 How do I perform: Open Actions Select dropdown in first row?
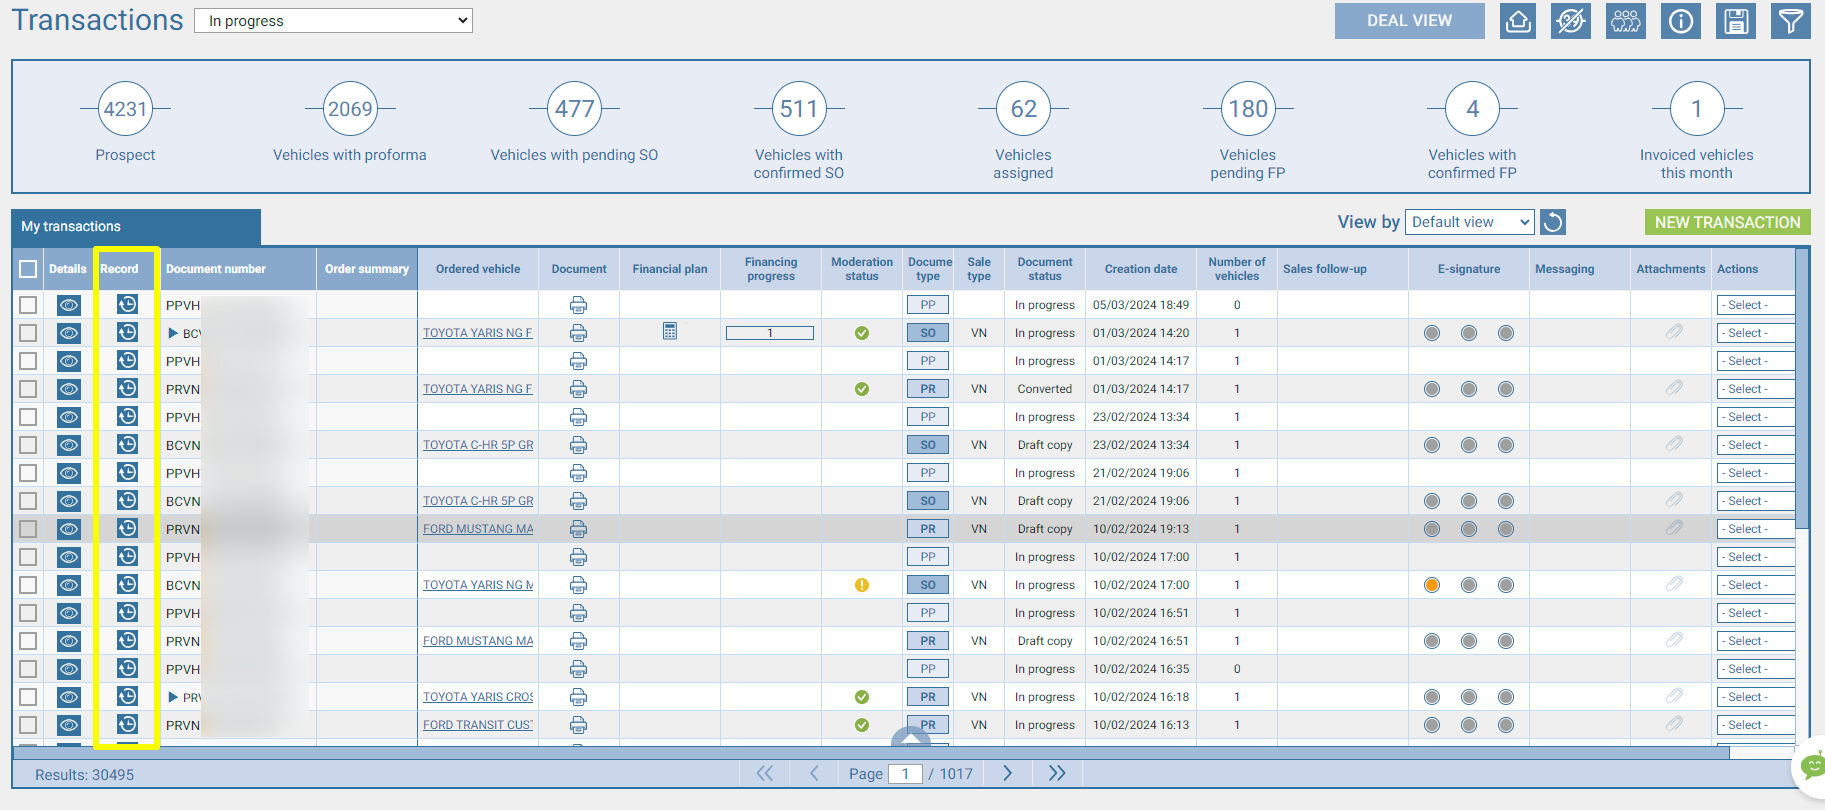coord(1755,305)
